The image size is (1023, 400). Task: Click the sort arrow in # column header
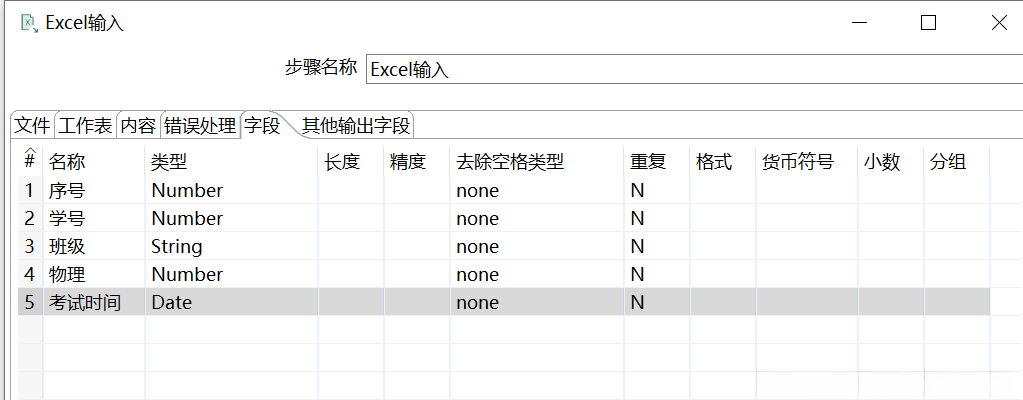click(30, 153)
